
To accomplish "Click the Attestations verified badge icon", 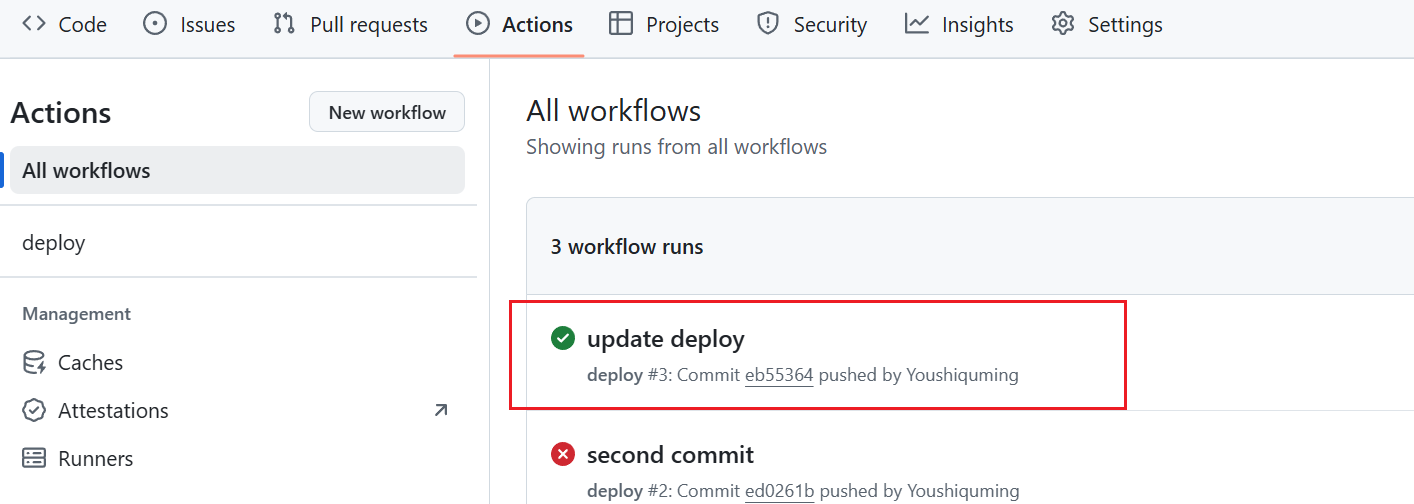I will click(x=34, y=410).
